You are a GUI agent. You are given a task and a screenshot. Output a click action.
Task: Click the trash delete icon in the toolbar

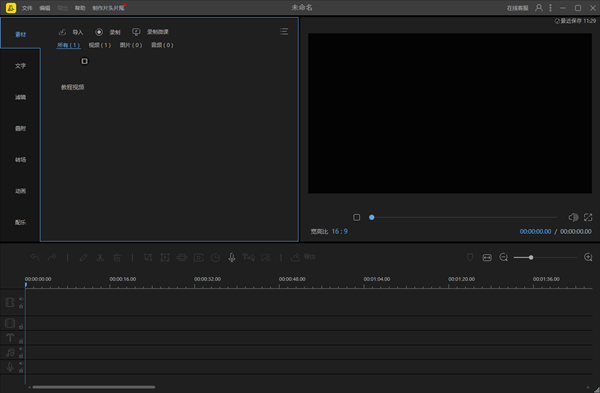(117, 258)
